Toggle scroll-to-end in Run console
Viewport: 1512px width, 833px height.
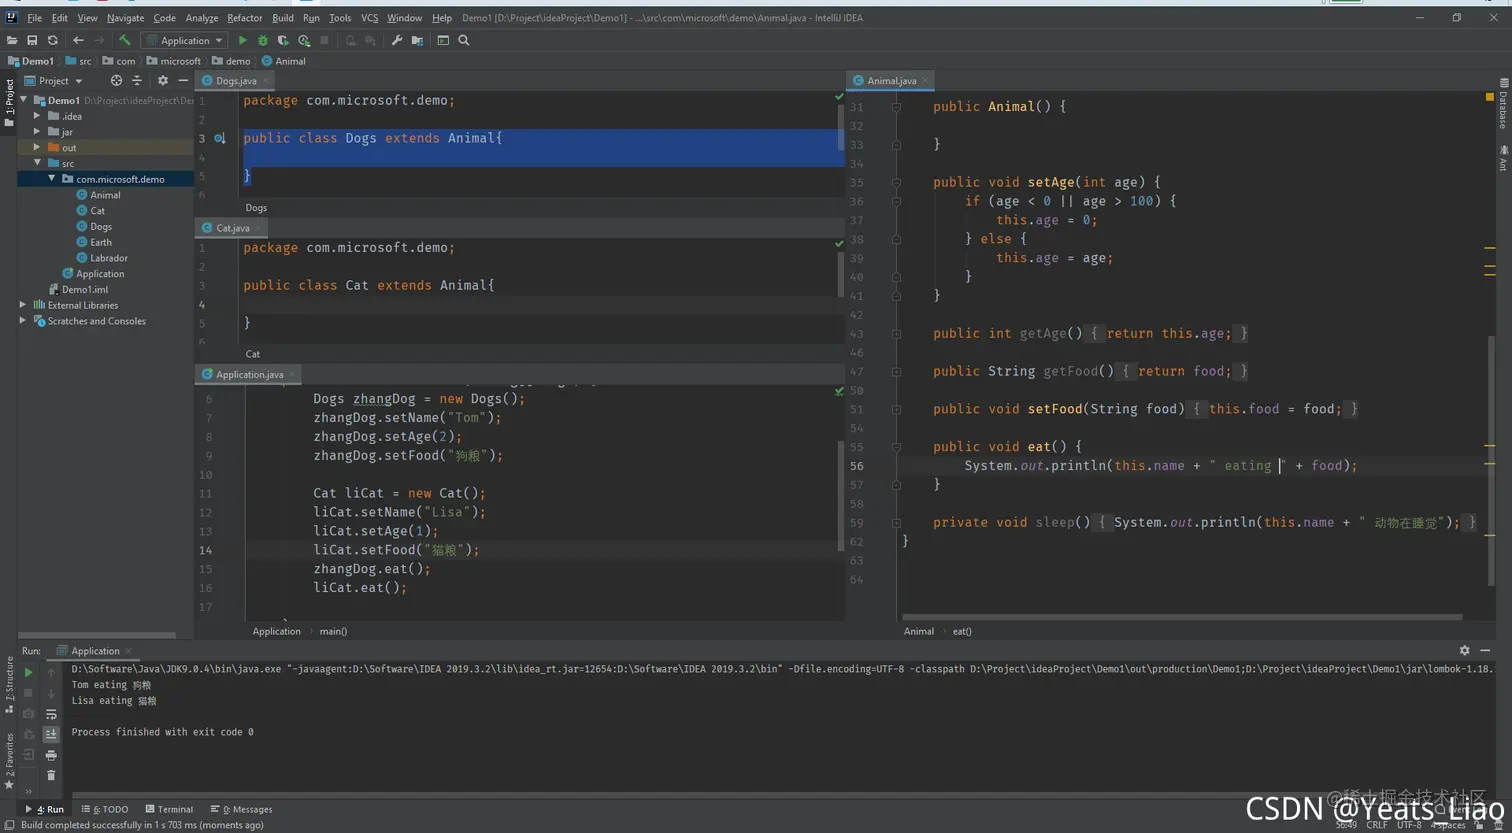click(51, 734)
